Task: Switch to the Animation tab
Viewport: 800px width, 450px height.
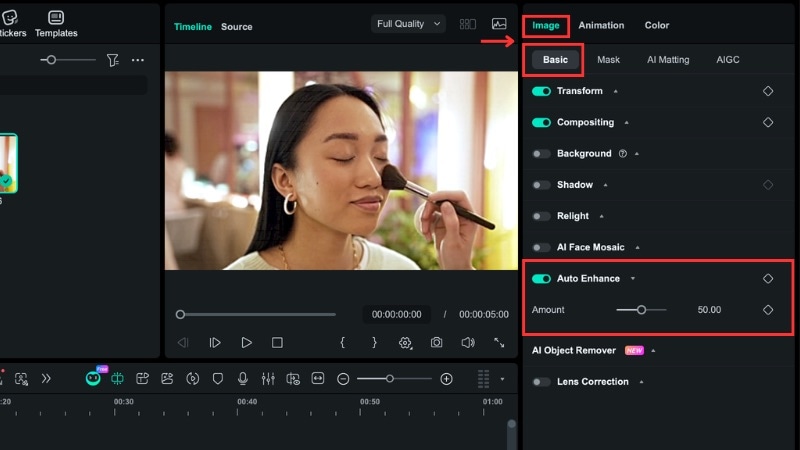Action: [x=601, y=26]
